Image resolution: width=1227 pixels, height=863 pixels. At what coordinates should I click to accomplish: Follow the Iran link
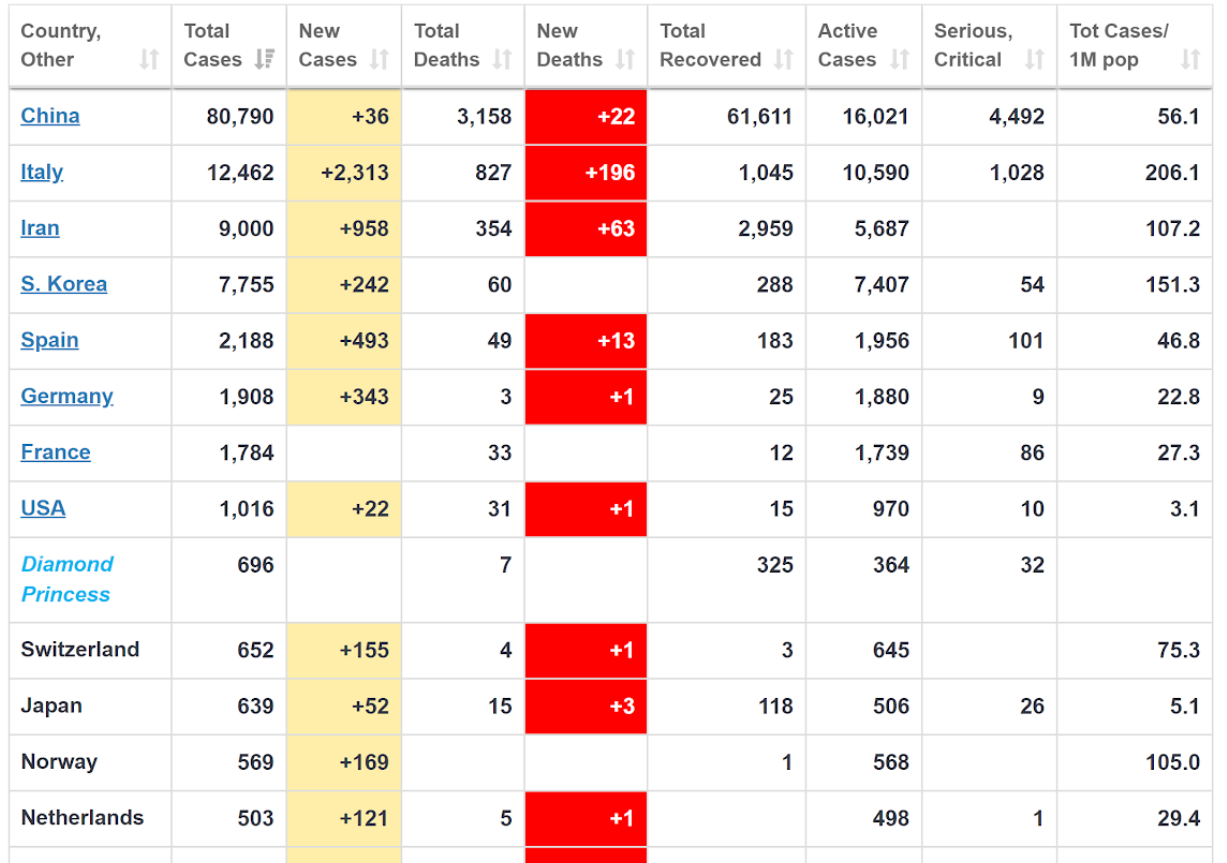(x=40, y=228)
